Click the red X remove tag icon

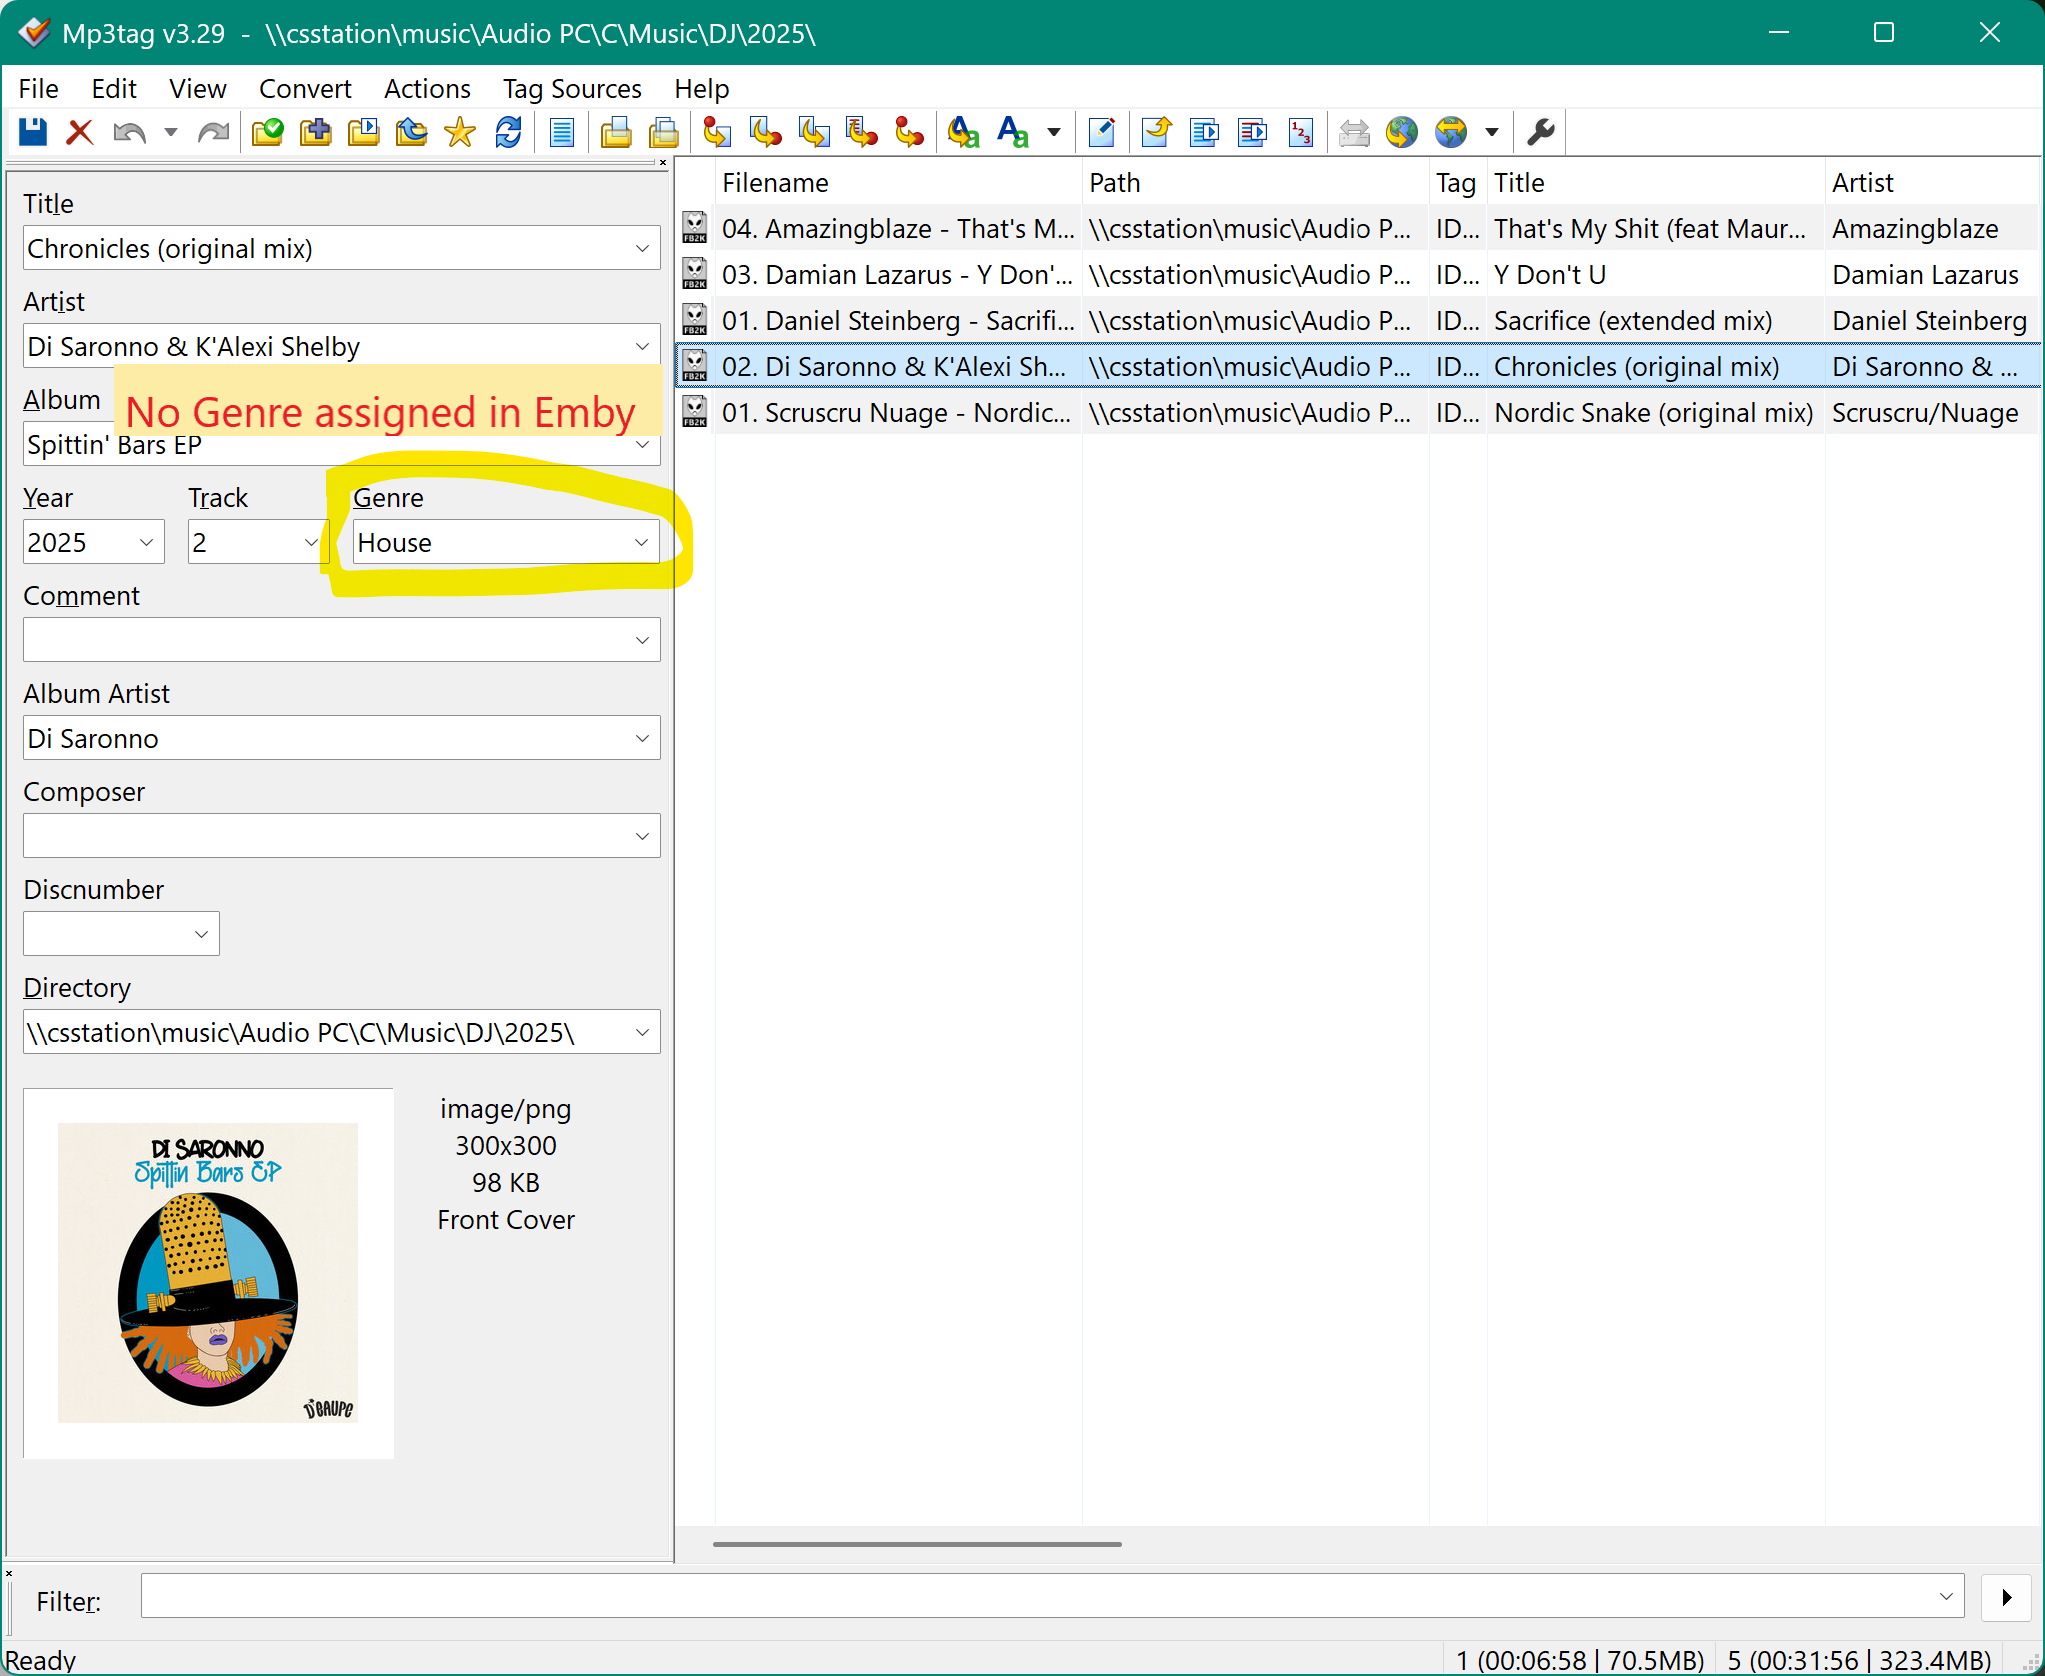click(80, 132)
